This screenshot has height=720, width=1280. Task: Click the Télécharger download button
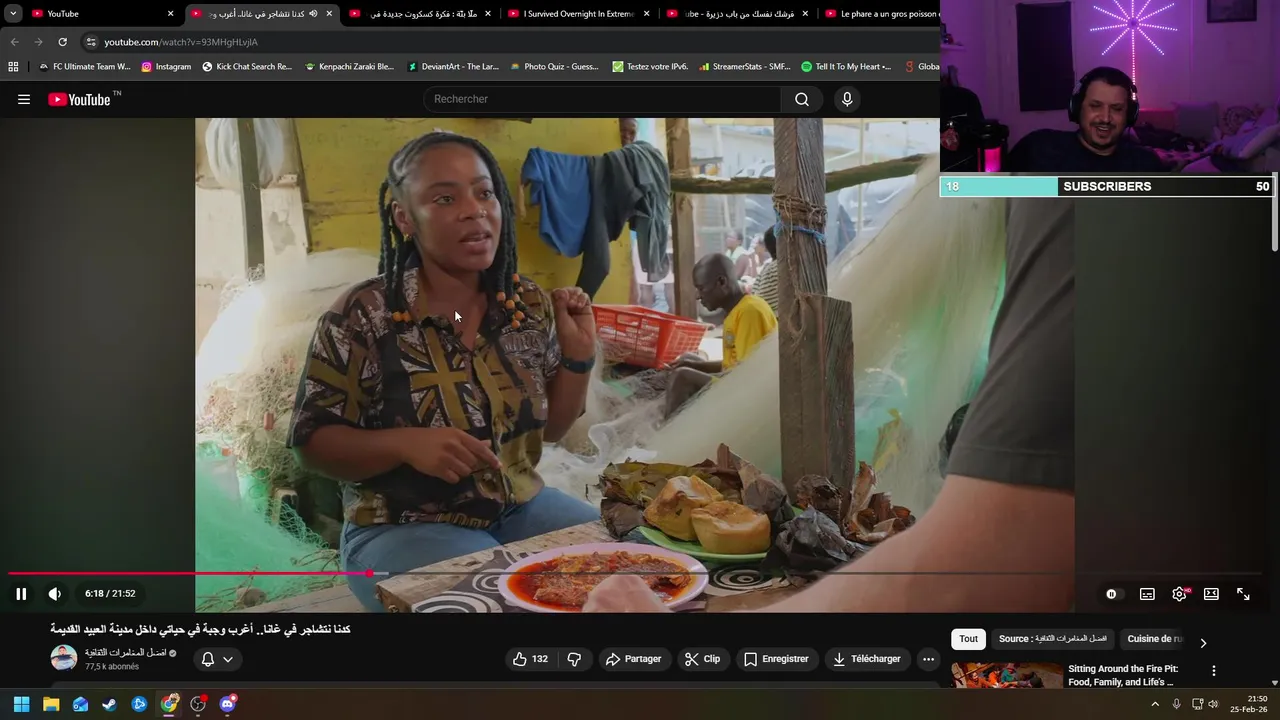click(x=867, y=659)
